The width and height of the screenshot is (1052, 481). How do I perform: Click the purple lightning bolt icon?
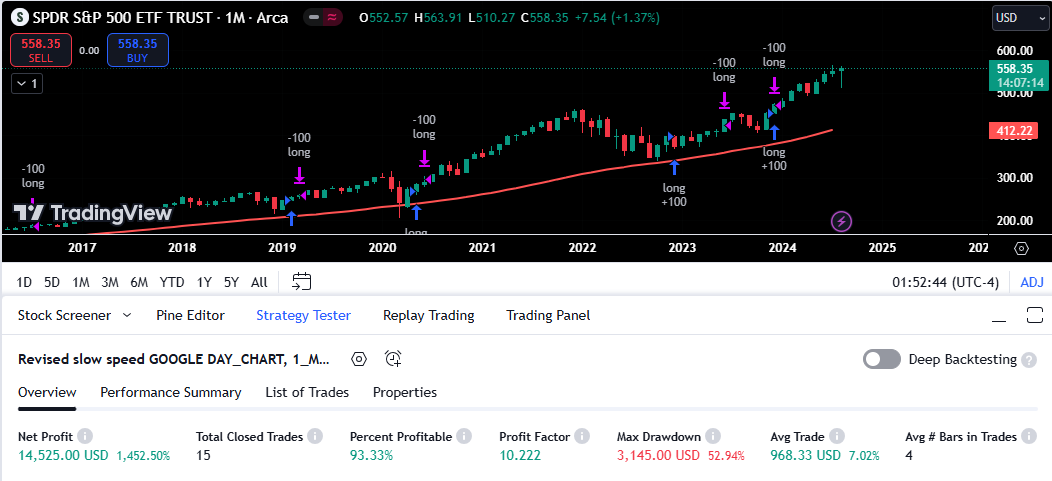click(x=842, y=220)
